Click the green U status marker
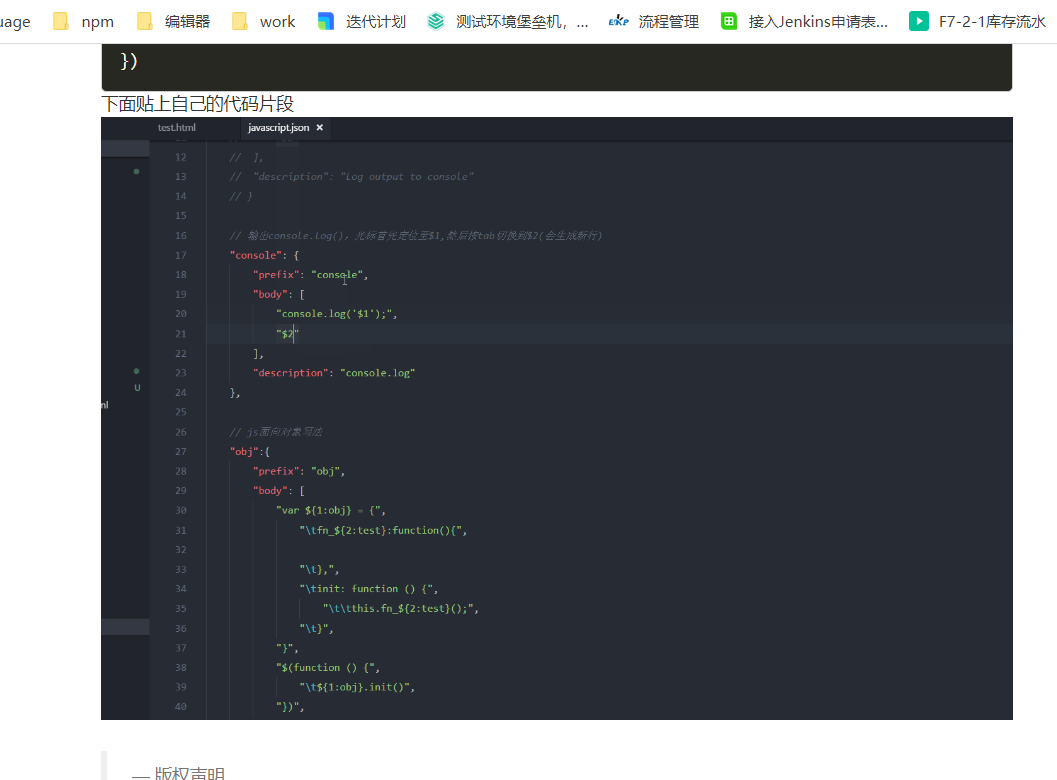1057x780 pixels. coord(137,387)
